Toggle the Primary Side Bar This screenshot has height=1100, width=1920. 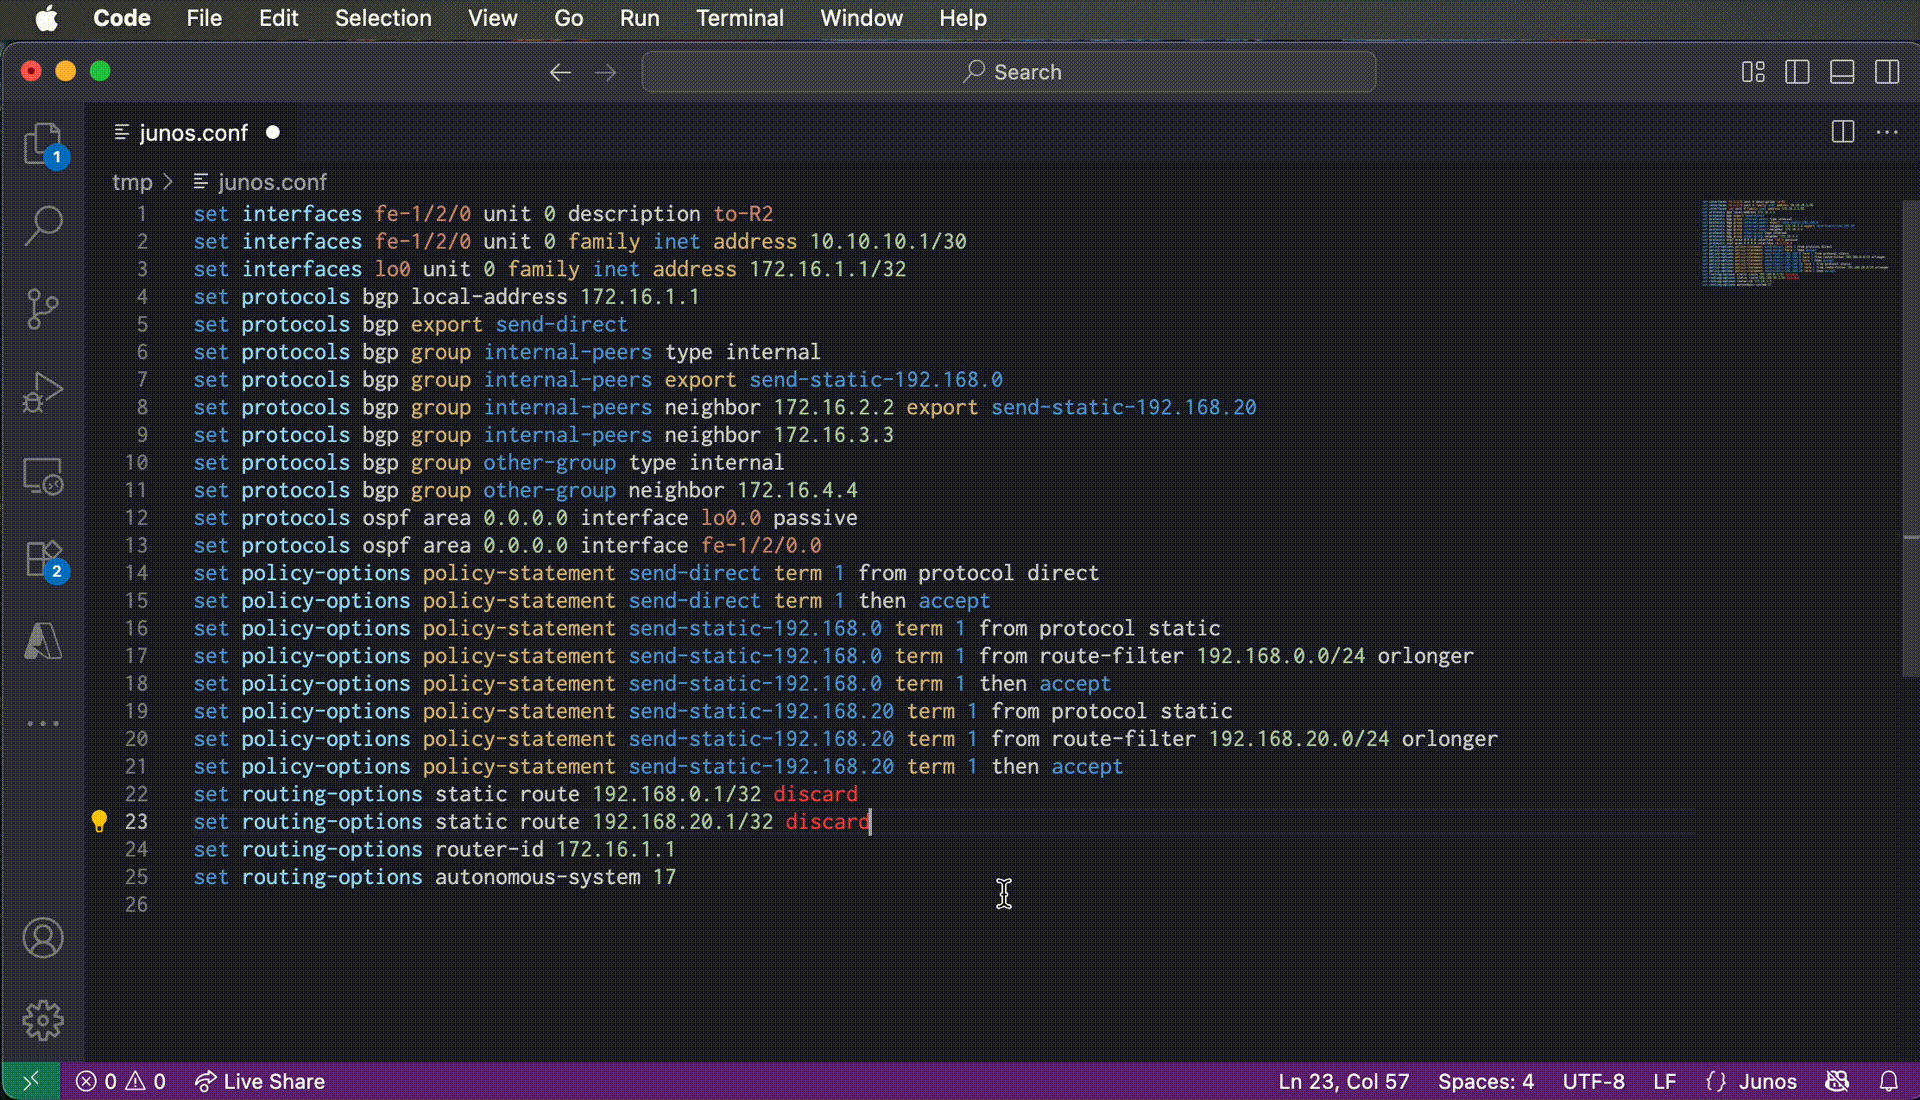pyautogui.click(x=1797, y=72)
